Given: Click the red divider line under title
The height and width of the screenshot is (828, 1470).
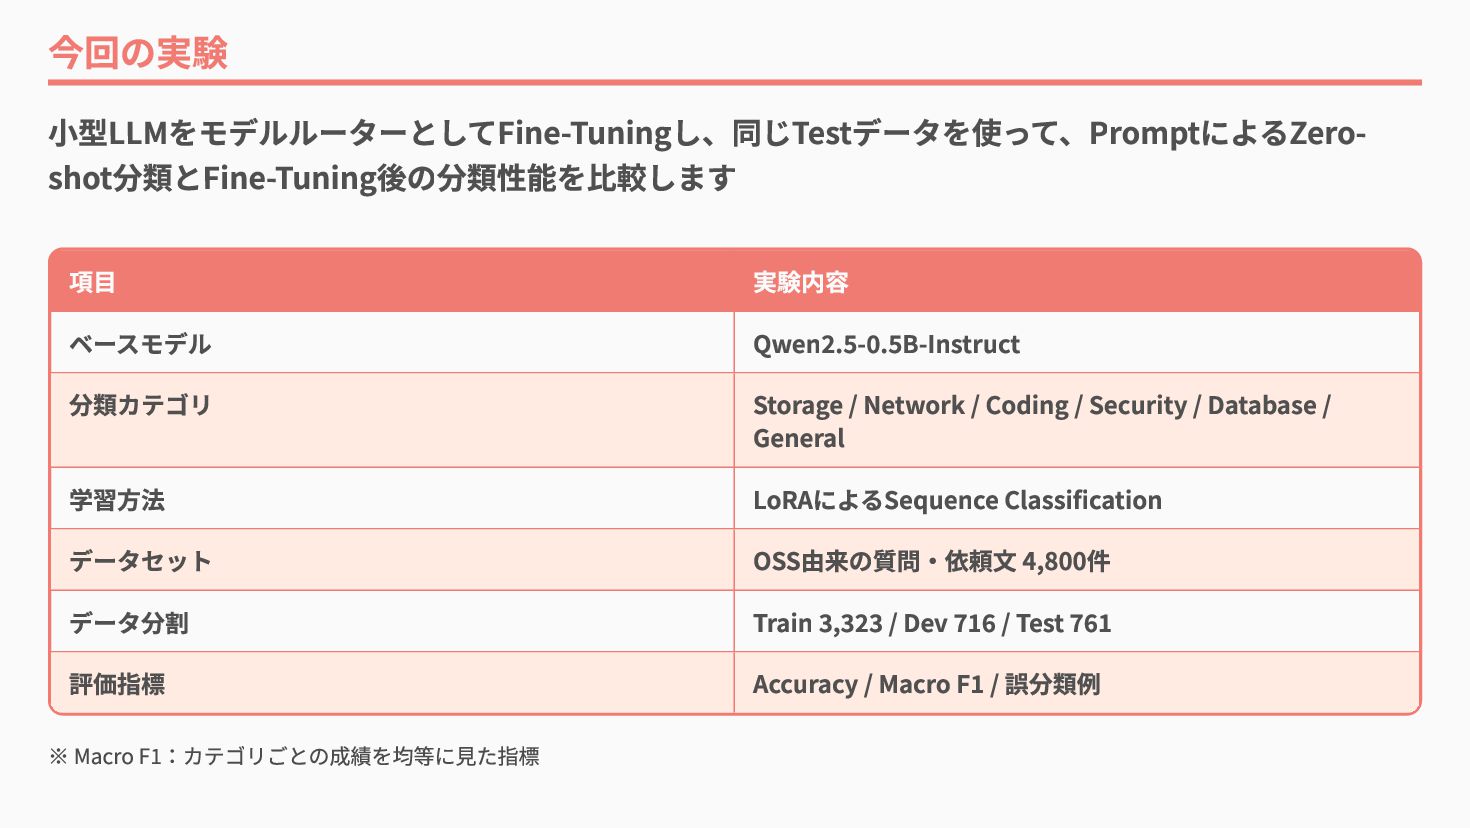Looking at the screenshot, I should tap(735, 82).
